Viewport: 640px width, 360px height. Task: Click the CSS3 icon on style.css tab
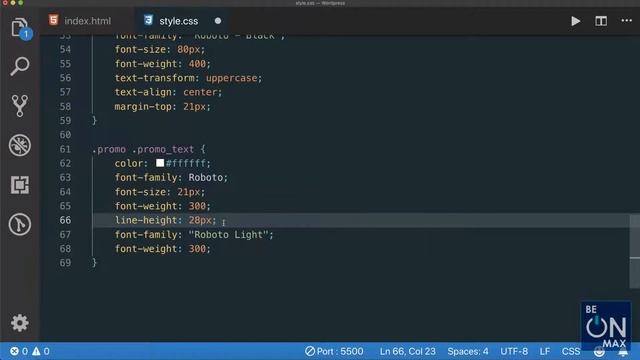click(x=148, y=20)
